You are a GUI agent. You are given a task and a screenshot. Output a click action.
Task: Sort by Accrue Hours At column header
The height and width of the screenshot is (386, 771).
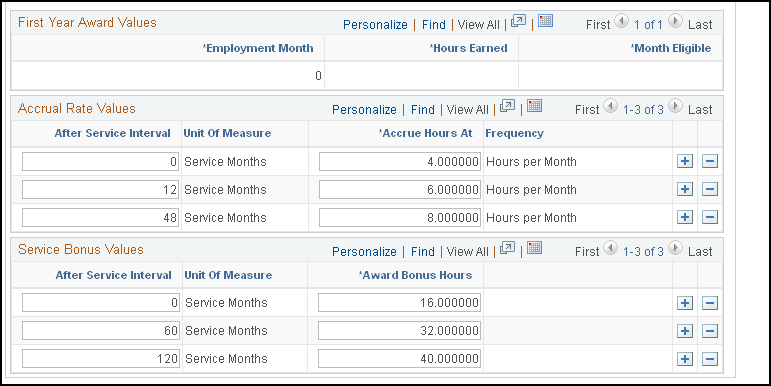click(x=425, y=133)
